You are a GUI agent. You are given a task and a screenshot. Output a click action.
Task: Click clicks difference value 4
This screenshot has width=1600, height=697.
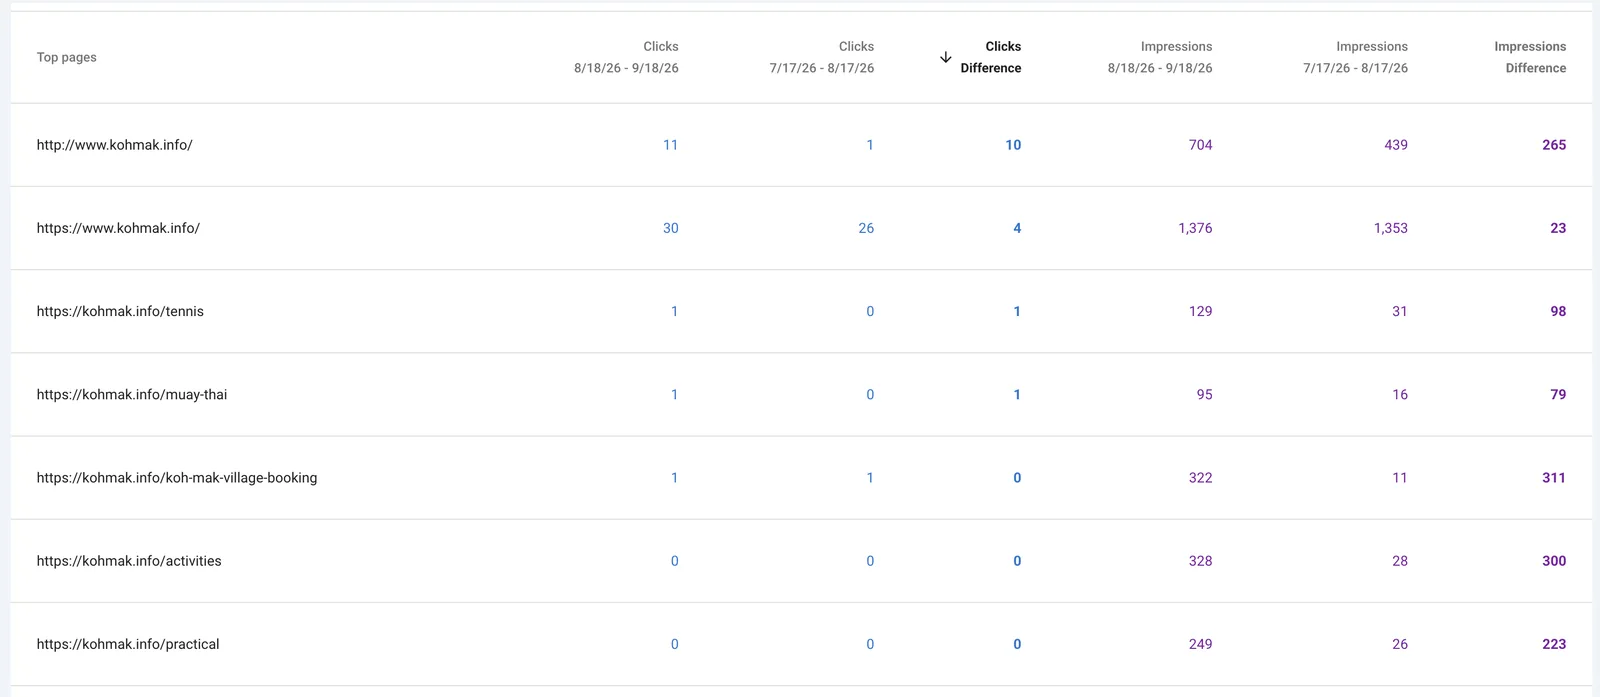pos(1017,228)
